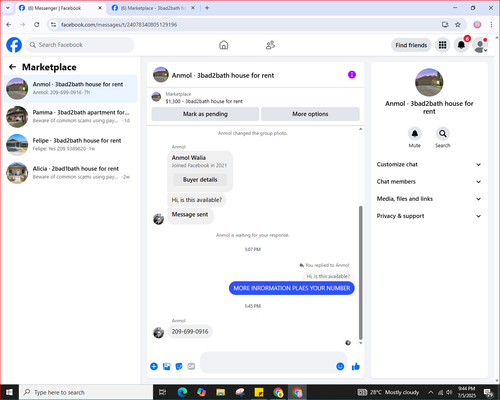Search in conversation with the magnifier icon
This screenshot has height=400, width=500.
coord(442,134)
